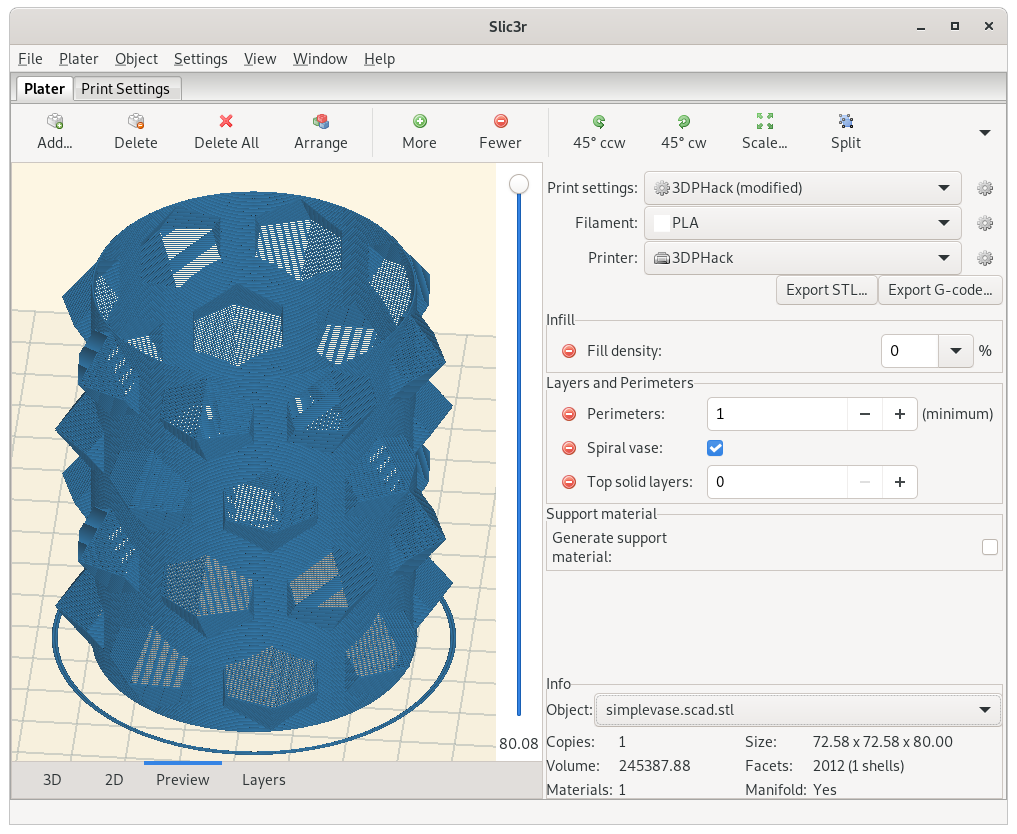1017x834 pixels.
Task: Add a copy with the More icon
Action: coord(419,121)
